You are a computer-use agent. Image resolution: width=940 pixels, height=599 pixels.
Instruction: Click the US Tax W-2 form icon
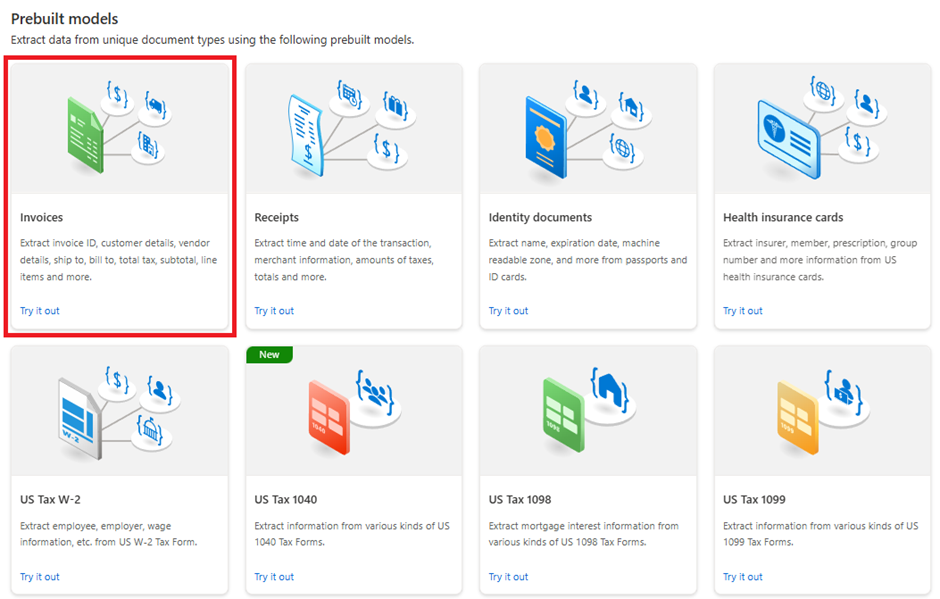click(x=79, y=413)
